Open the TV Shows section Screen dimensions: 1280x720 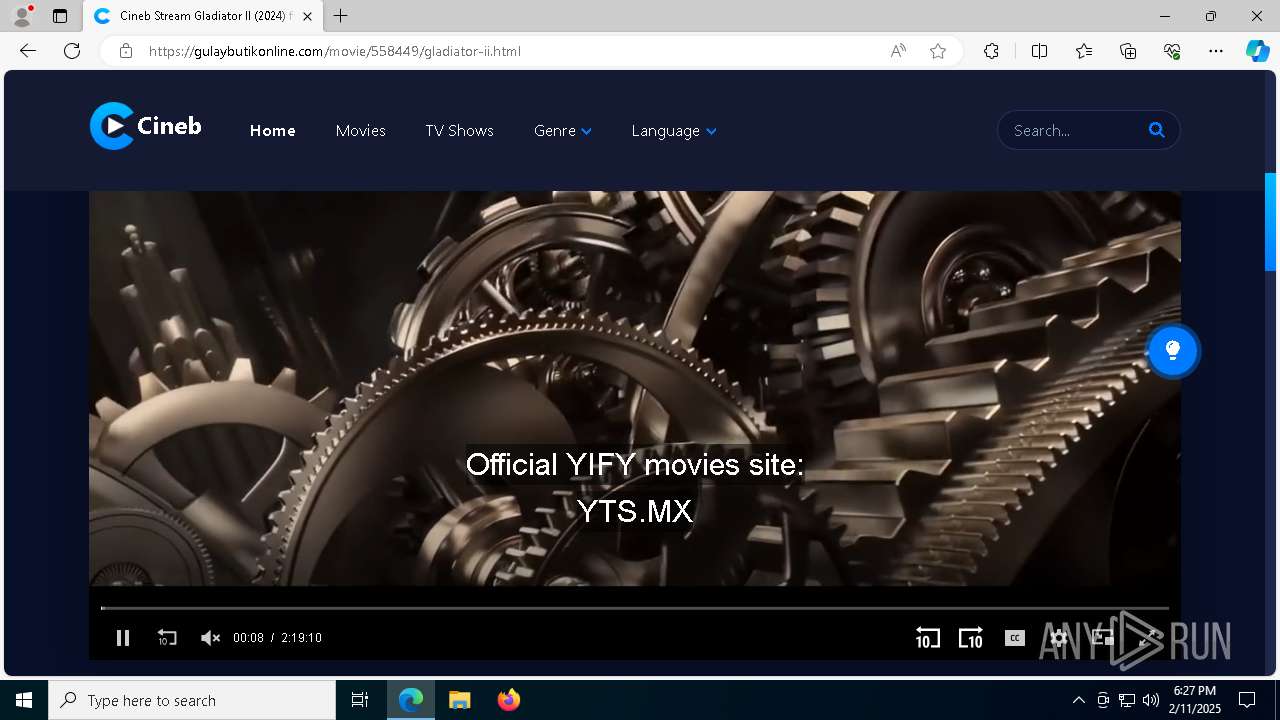click(459, 131)
